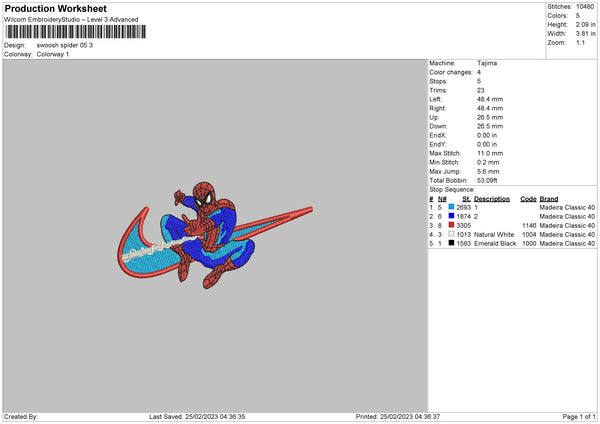Click the Total Bobbin value 53.09ft
600x424 pixels.
coord(487,181)
